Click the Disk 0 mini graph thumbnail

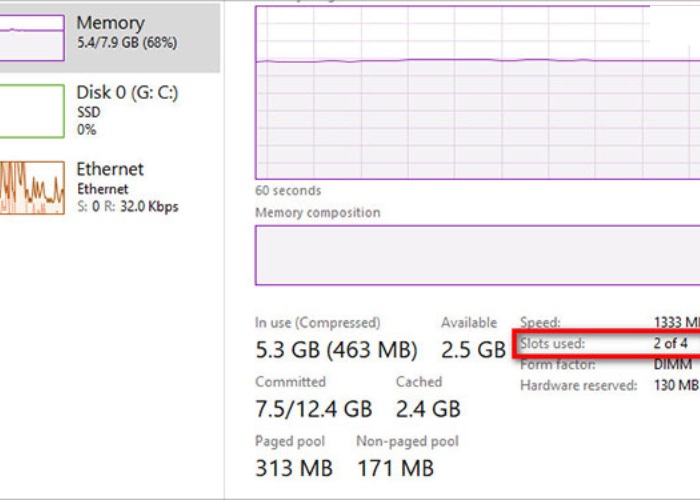pos(32,110)
